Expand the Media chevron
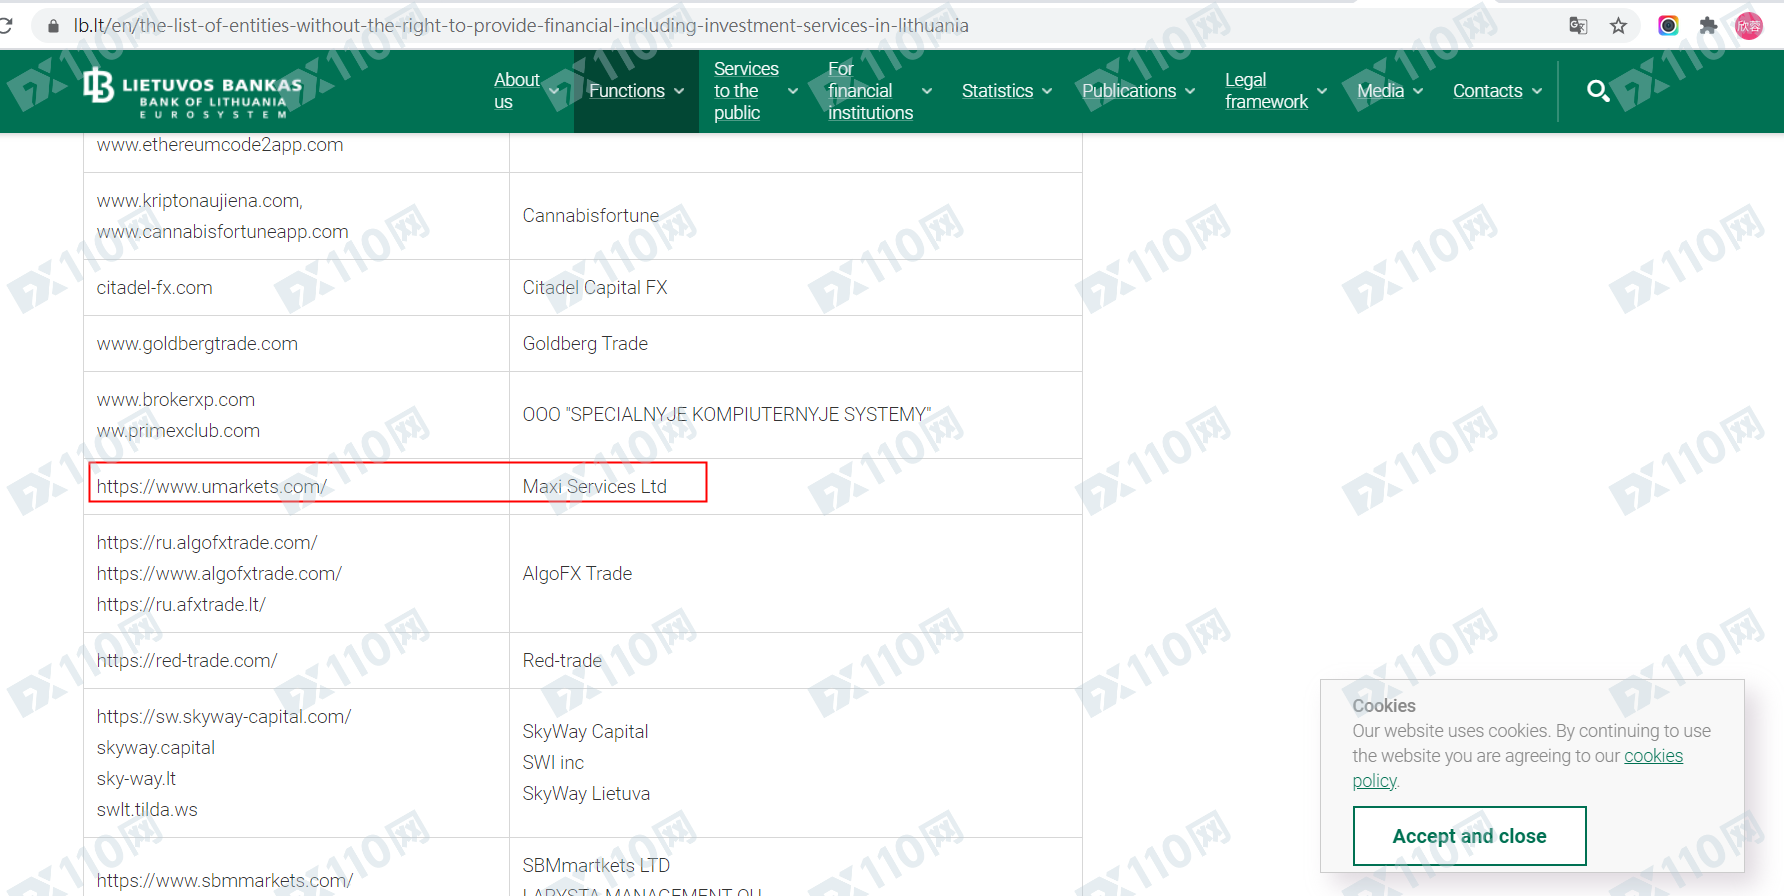The width and height of the screenshot is (1784, 896). (x=1418, y=91)
